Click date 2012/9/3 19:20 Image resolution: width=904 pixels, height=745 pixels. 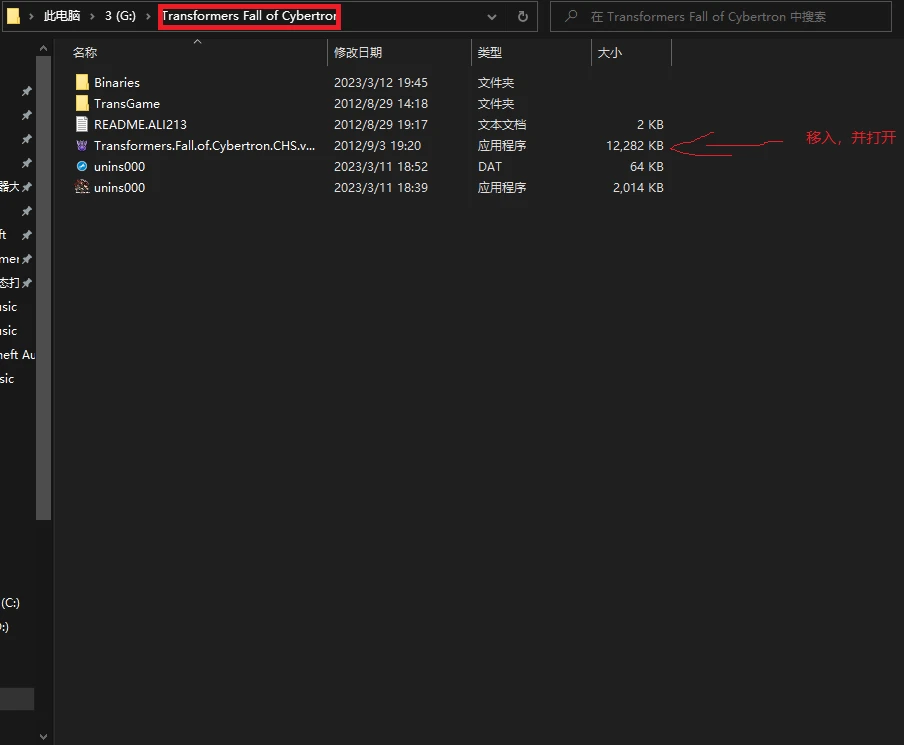coord(377,145)
